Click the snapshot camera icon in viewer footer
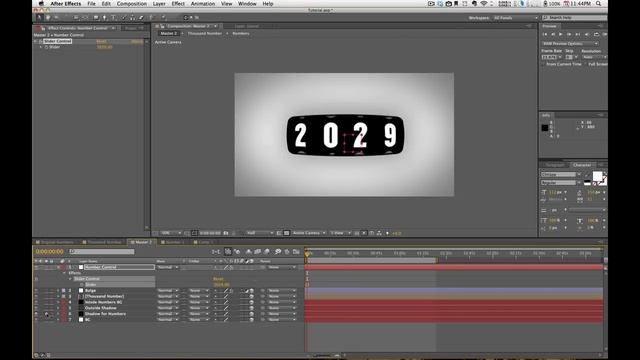 click(226, 233)
